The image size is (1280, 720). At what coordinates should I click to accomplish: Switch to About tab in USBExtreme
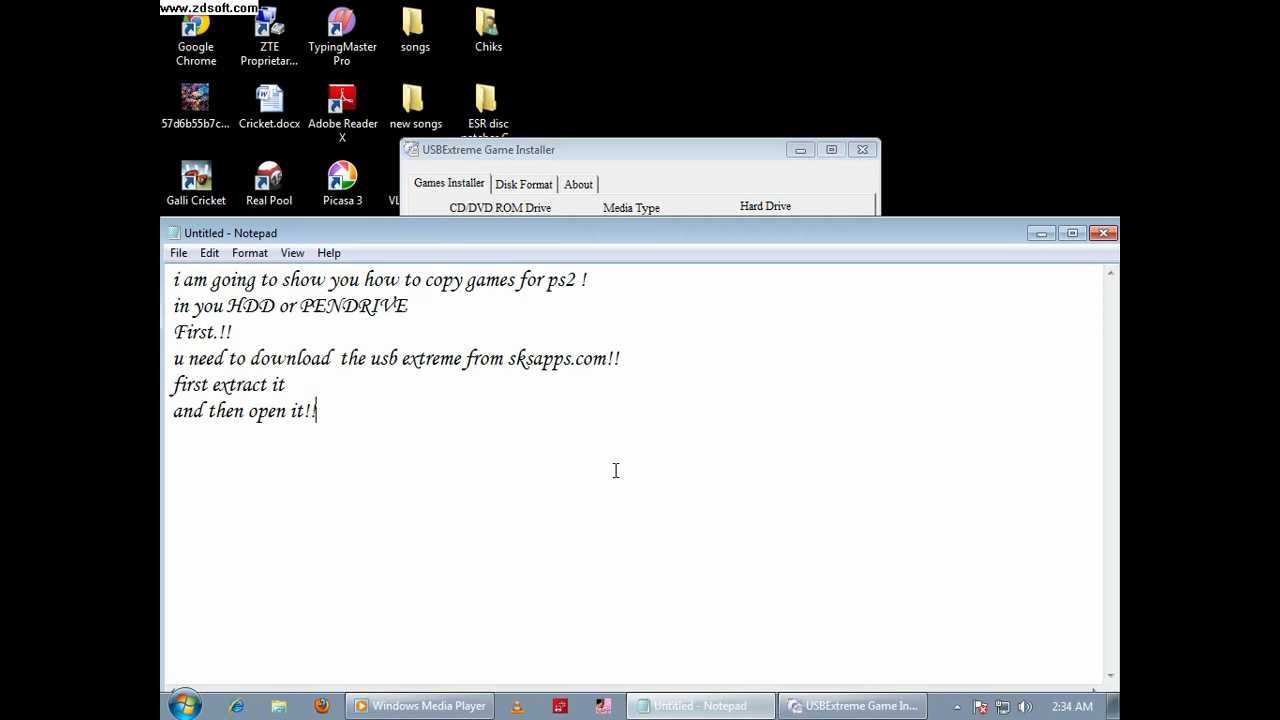[578, 184]
